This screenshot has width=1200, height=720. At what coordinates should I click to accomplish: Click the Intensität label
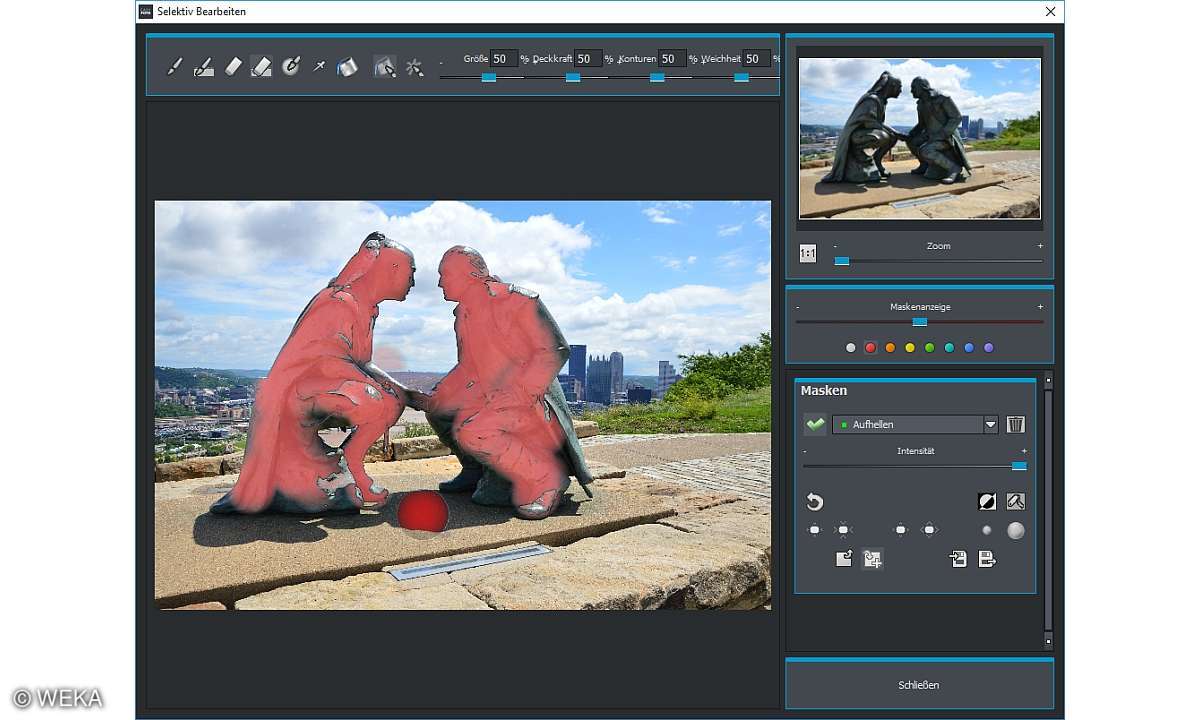coord(916,451)
